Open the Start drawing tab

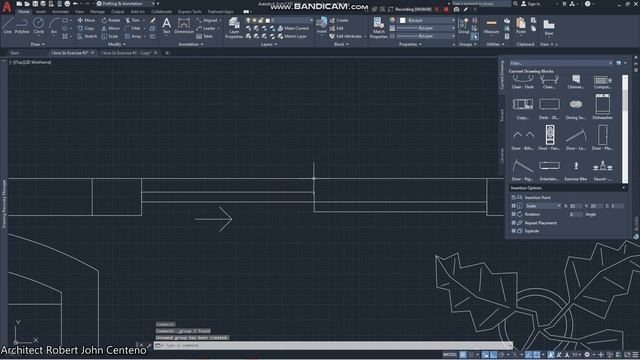[15, 53]
